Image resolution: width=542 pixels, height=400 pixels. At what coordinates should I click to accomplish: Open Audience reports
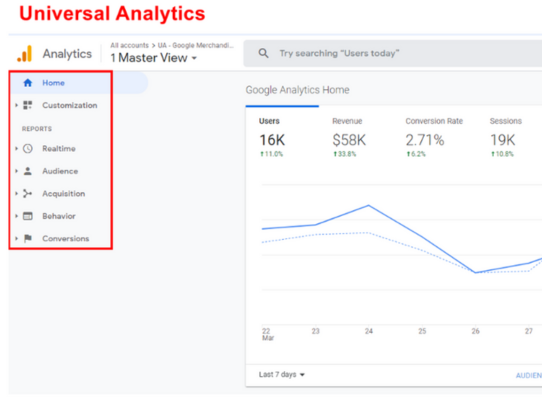60,171
